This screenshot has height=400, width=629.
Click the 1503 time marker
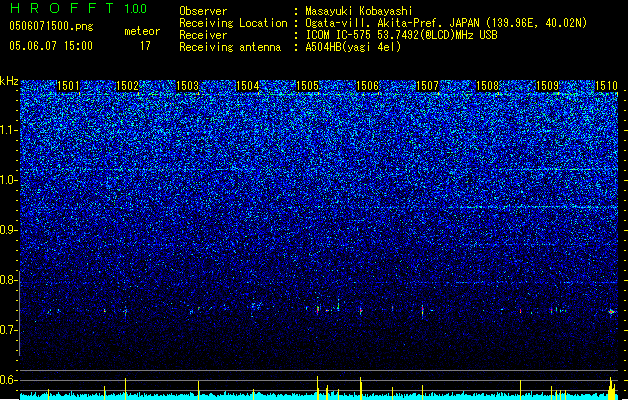pos(188,86)
